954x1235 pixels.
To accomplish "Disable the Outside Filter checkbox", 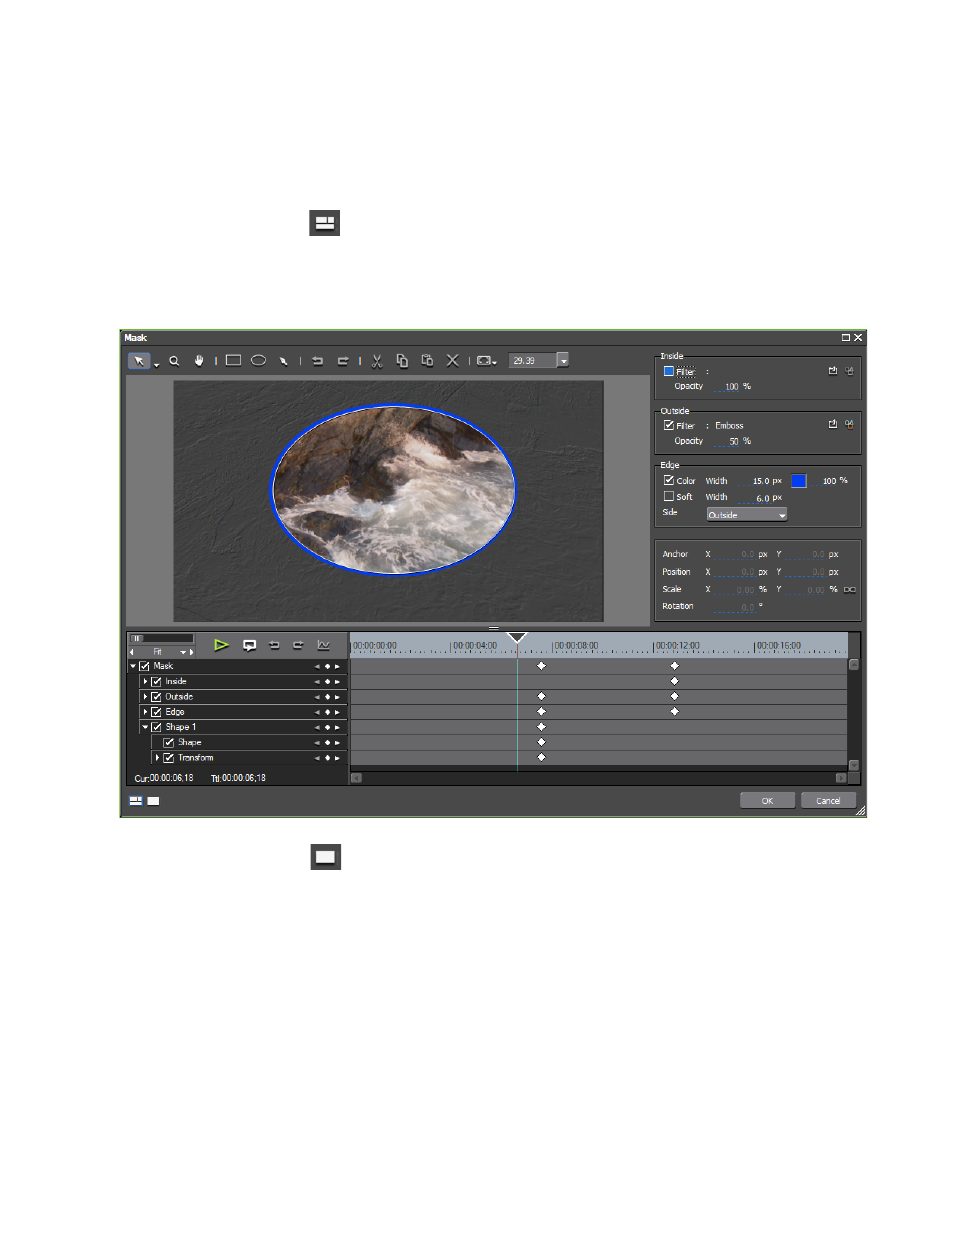I will coord(669,425).
